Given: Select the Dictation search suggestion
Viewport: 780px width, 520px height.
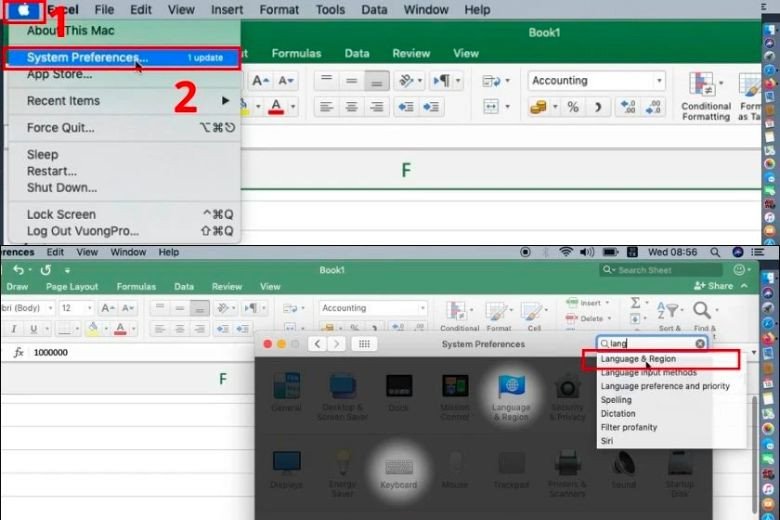Looking at the screenshot, I should [x=618, y=414].
